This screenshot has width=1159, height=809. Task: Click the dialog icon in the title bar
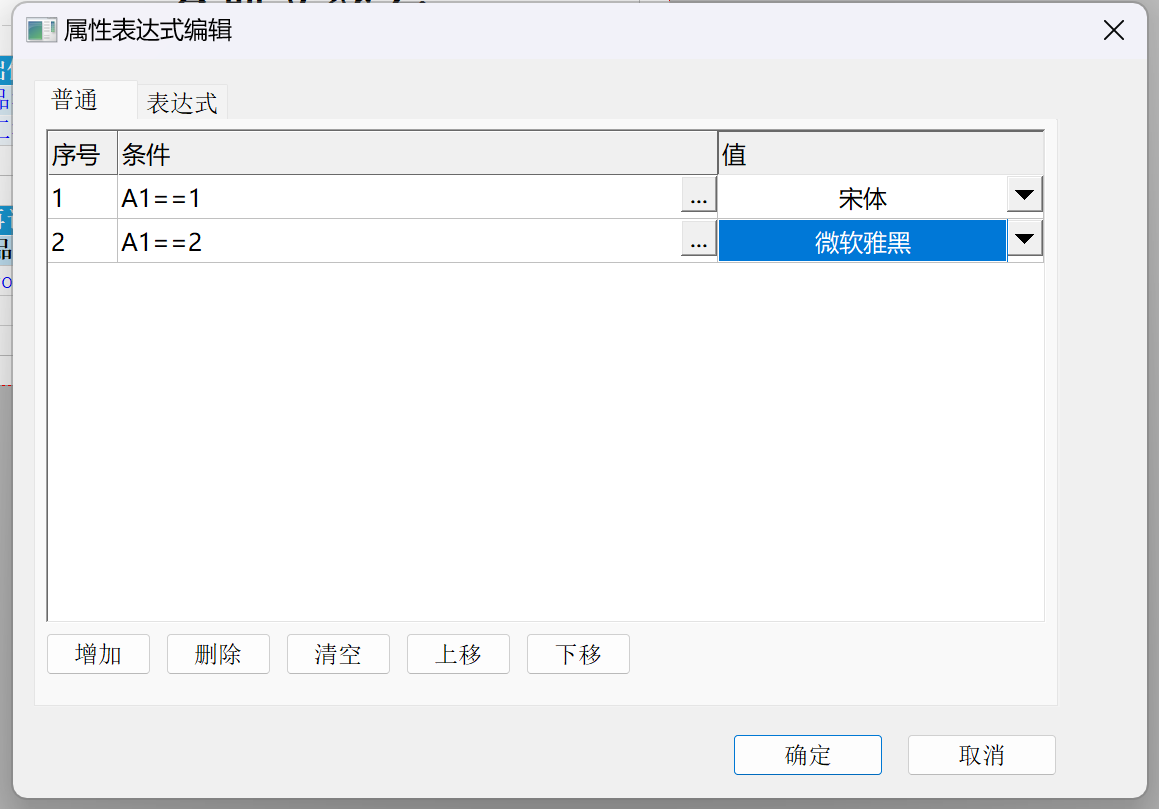pyautogui.click(x=41, y=30)
